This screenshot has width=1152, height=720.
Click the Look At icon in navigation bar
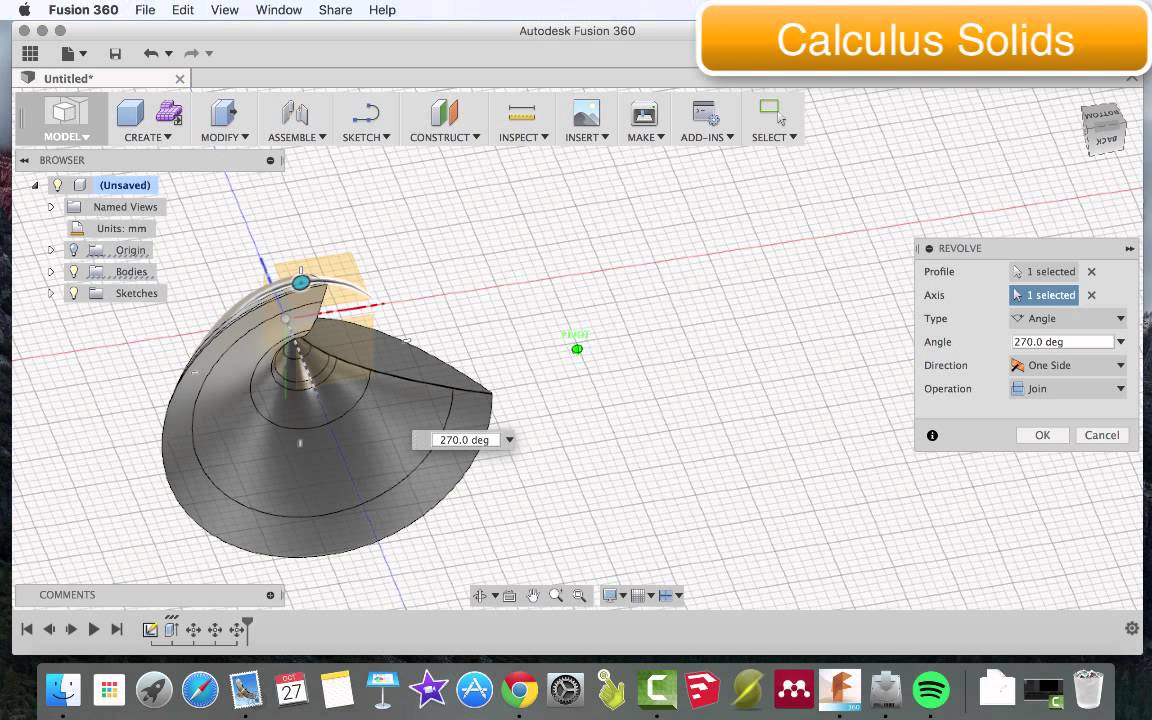tap(510, 596)
